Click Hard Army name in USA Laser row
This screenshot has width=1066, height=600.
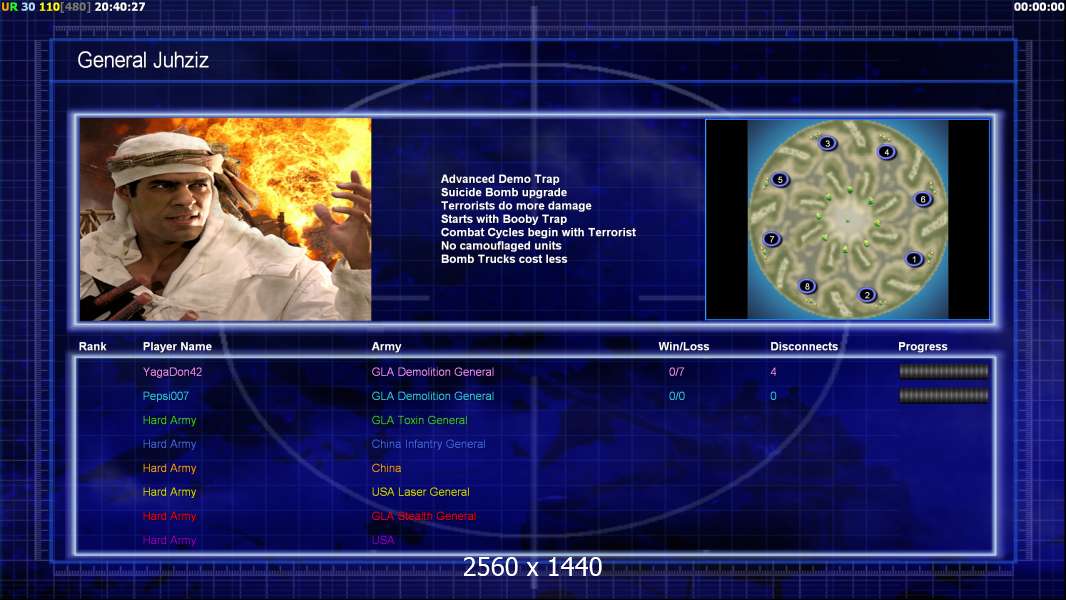coord(169,492)
